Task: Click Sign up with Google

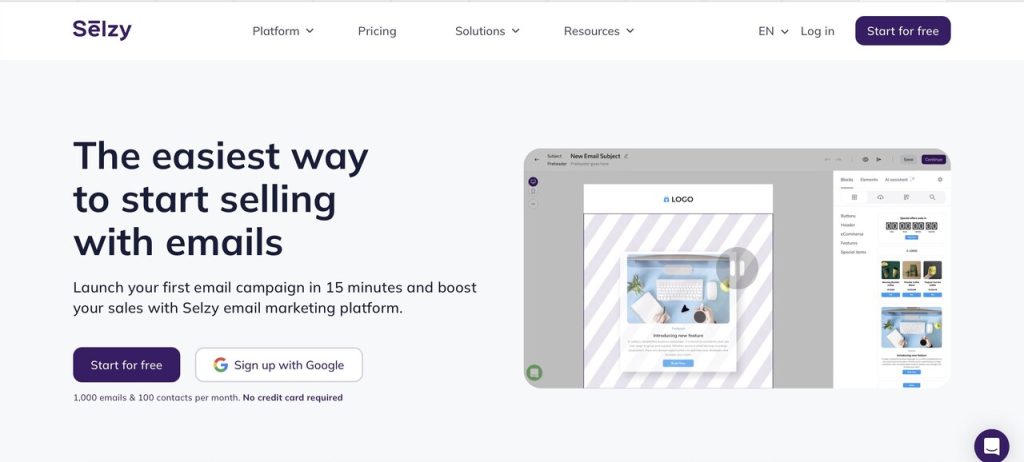Action: (278, 365)
